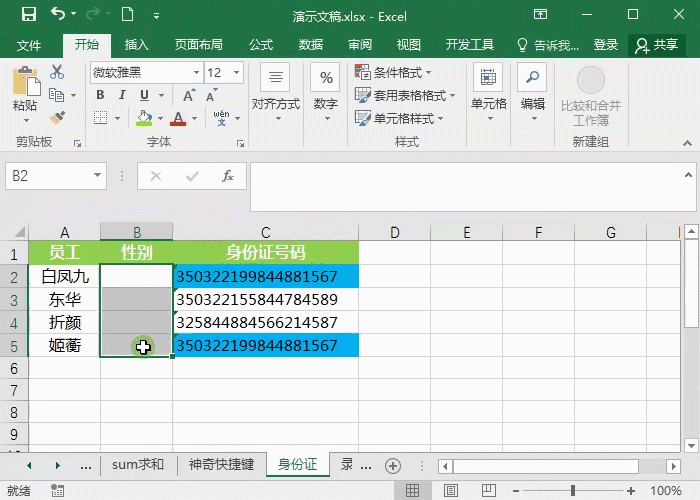Image resolution: width=700 pixels, height=500 pixels.
Task: Click the fx Insert Function icon
Action: (x=228, y=176)
